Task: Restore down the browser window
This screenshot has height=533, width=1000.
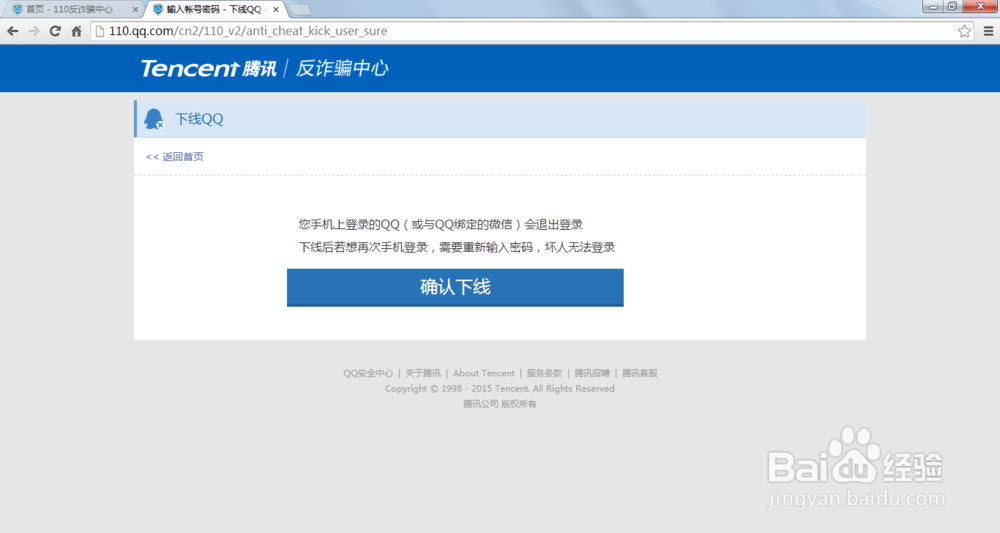Action: tap(952, 6)
